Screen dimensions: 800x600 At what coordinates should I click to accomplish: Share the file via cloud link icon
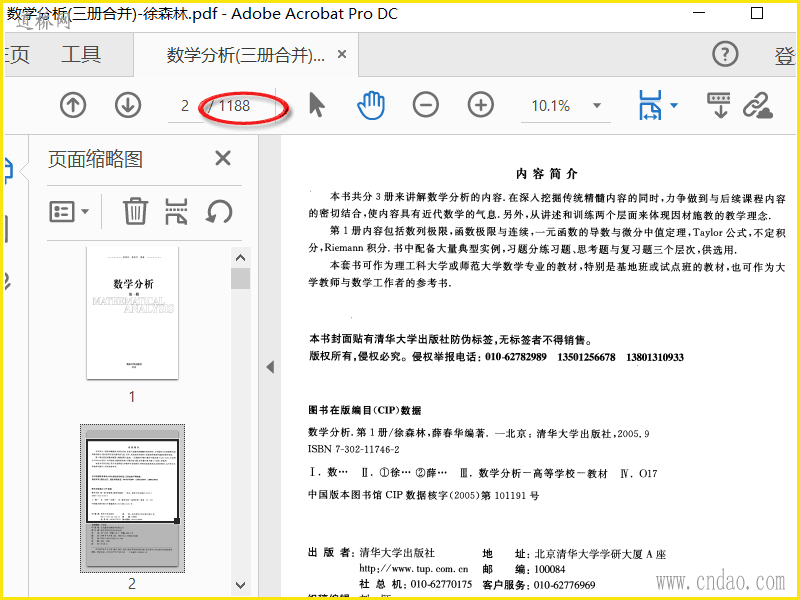pos(758,105)
